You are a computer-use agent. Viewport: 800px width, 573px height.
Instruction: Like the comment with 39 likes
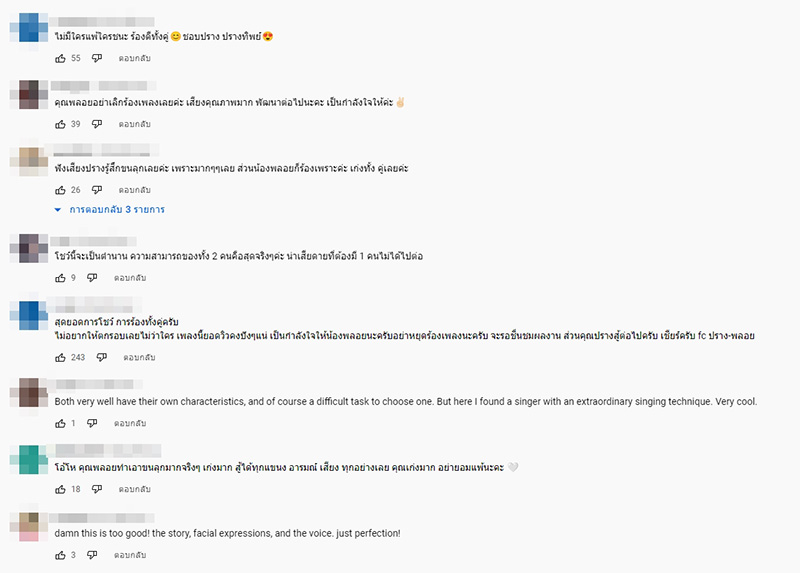(60, 124)
